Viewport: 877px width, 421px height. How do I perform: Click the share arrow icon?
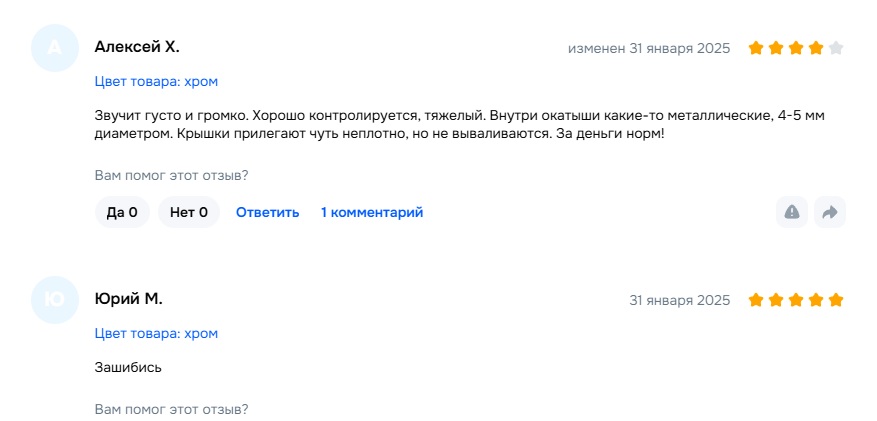830,212
